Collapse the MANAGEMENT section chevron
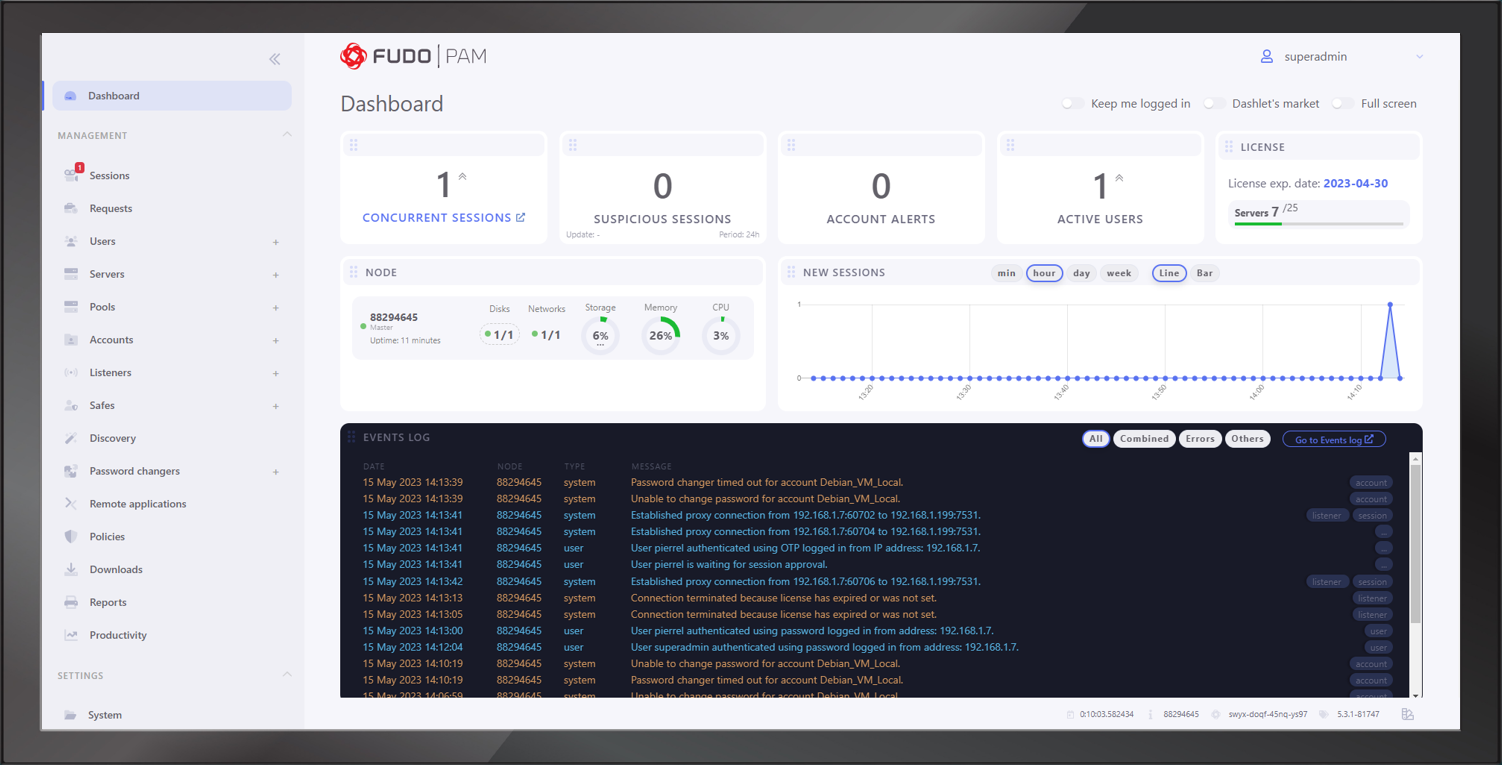 287,134
